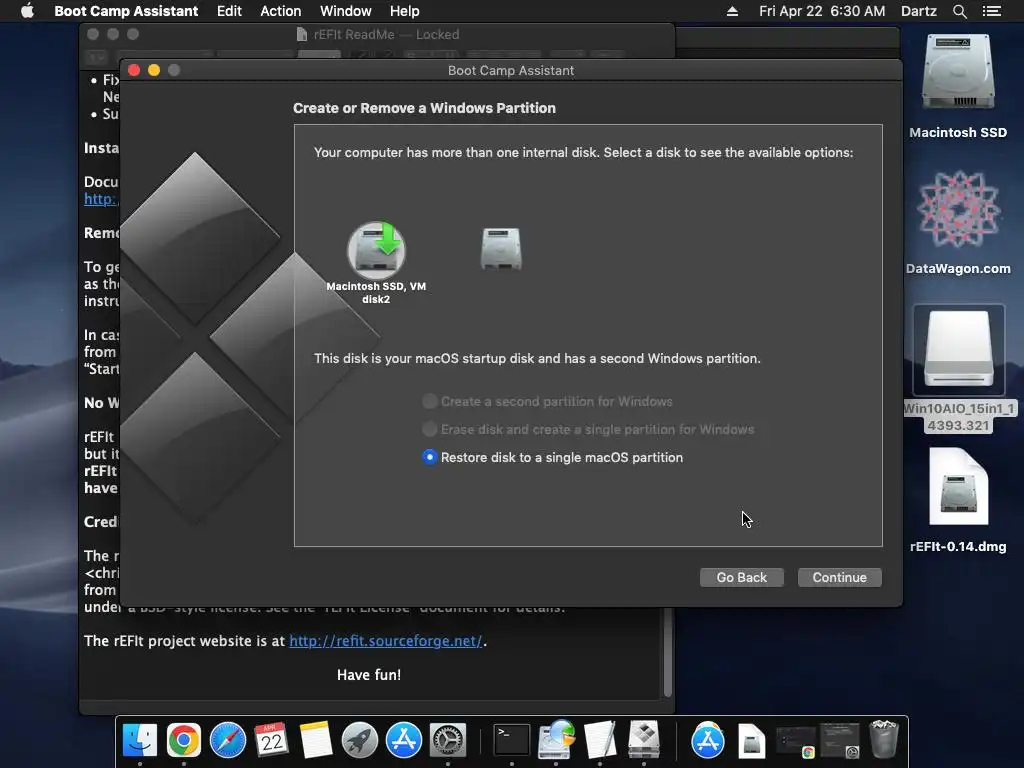Click the date and time in menu bar
The height and width of the screenshot is (768, 1024).
point(822,11)
